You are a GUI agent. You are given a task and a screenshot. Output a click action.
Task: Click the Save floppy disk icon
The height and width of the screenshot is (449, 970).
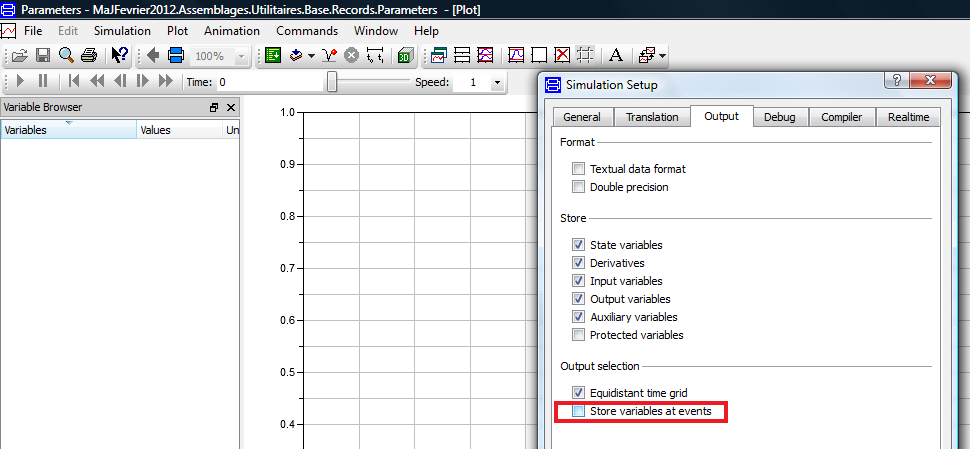pos(43,56)
